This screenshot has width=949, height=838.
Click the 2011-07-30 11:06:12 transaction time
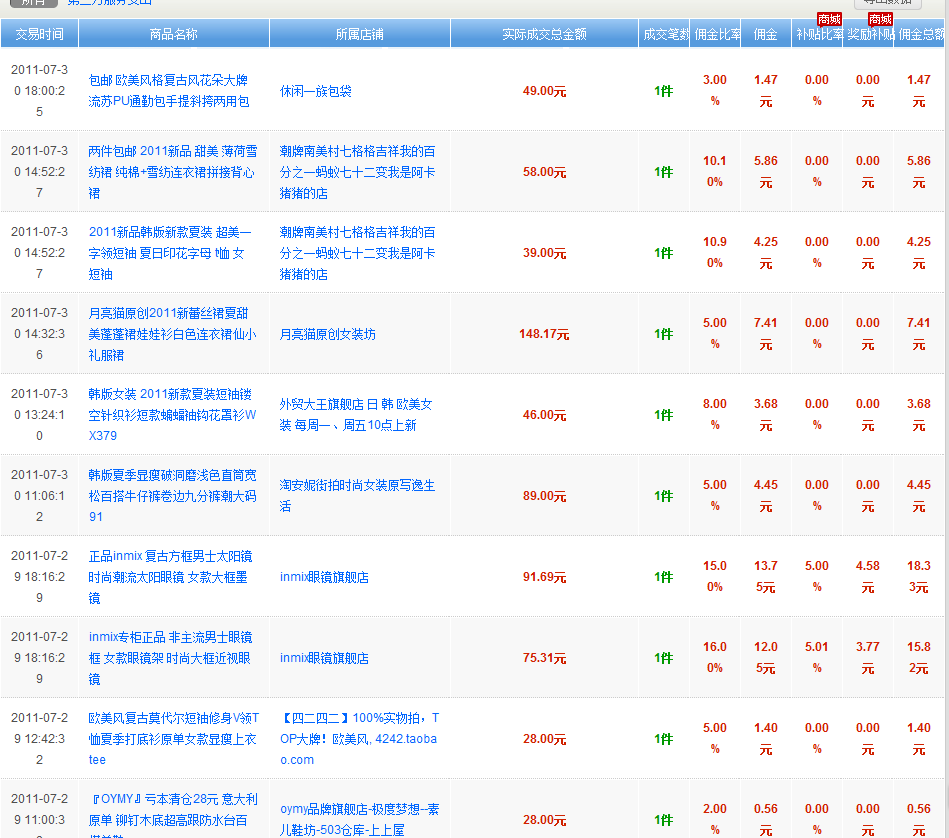coord(39,496)
